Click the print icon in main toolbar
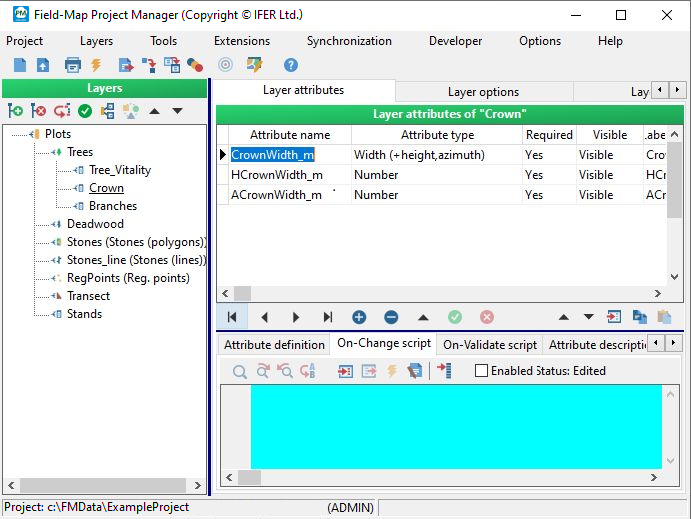The height and width of the screenshot is (519, 691). (72, 65)
